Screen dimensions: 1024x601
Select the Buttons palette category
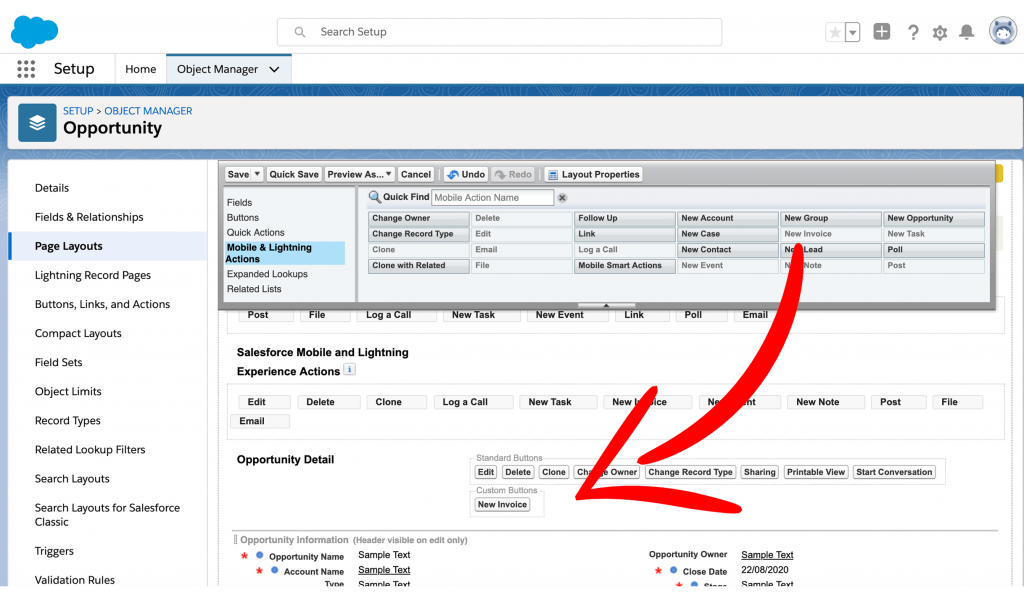243,218
